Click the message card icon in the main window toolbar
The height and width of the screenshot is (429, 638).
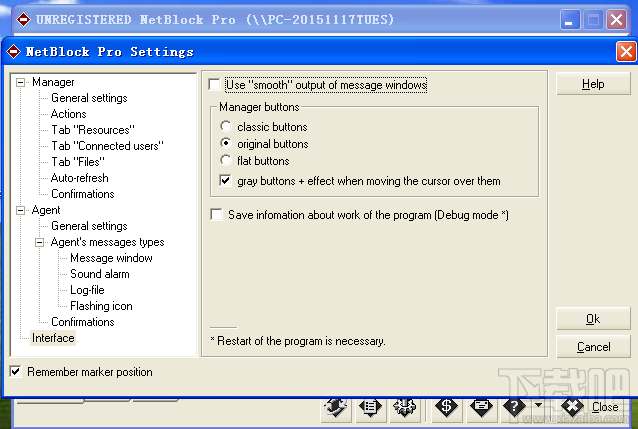click(x=481, y=407)
